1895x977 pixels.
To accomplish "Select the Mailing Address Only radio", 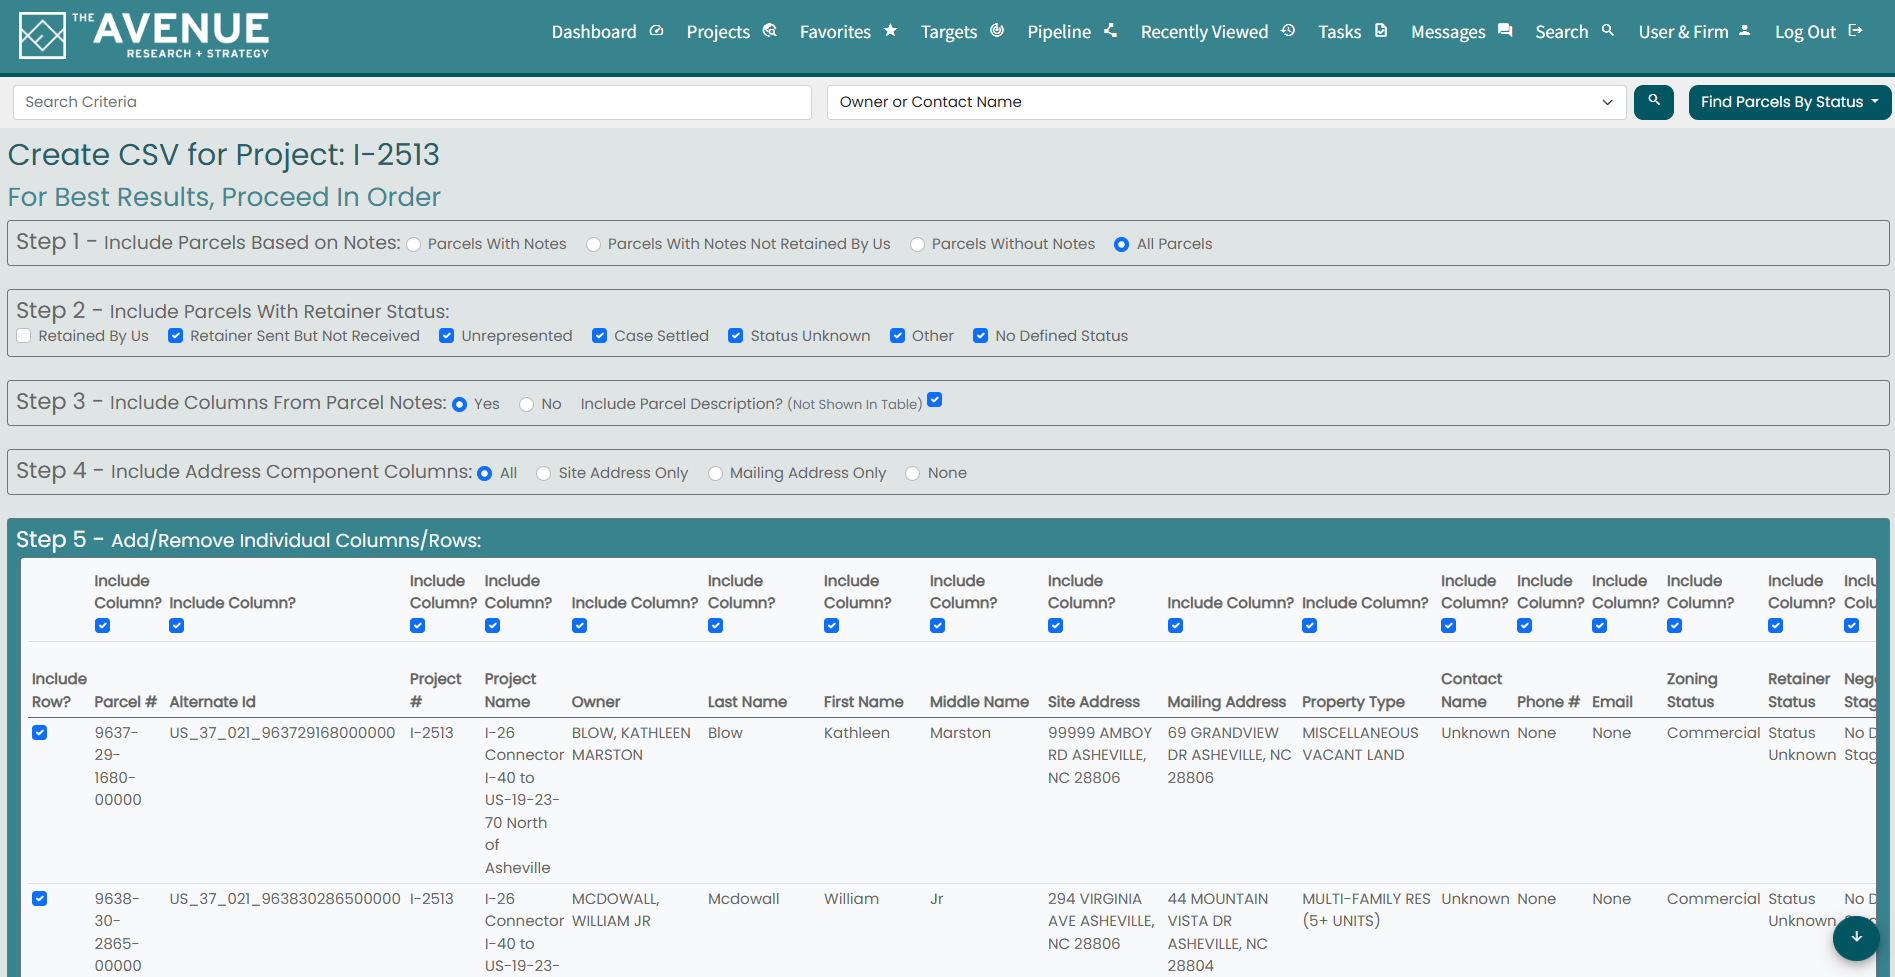I will (716, 474).
